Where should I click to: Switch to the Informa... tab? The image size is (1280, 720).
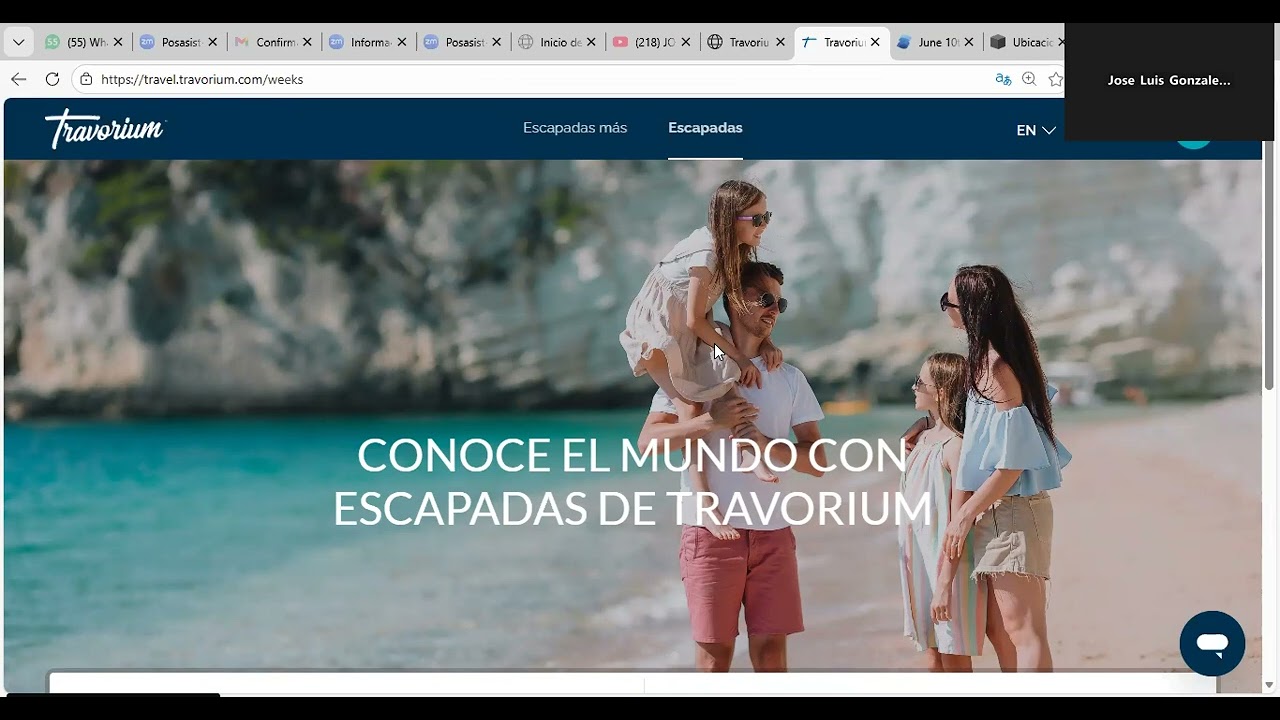coord(368,42)
